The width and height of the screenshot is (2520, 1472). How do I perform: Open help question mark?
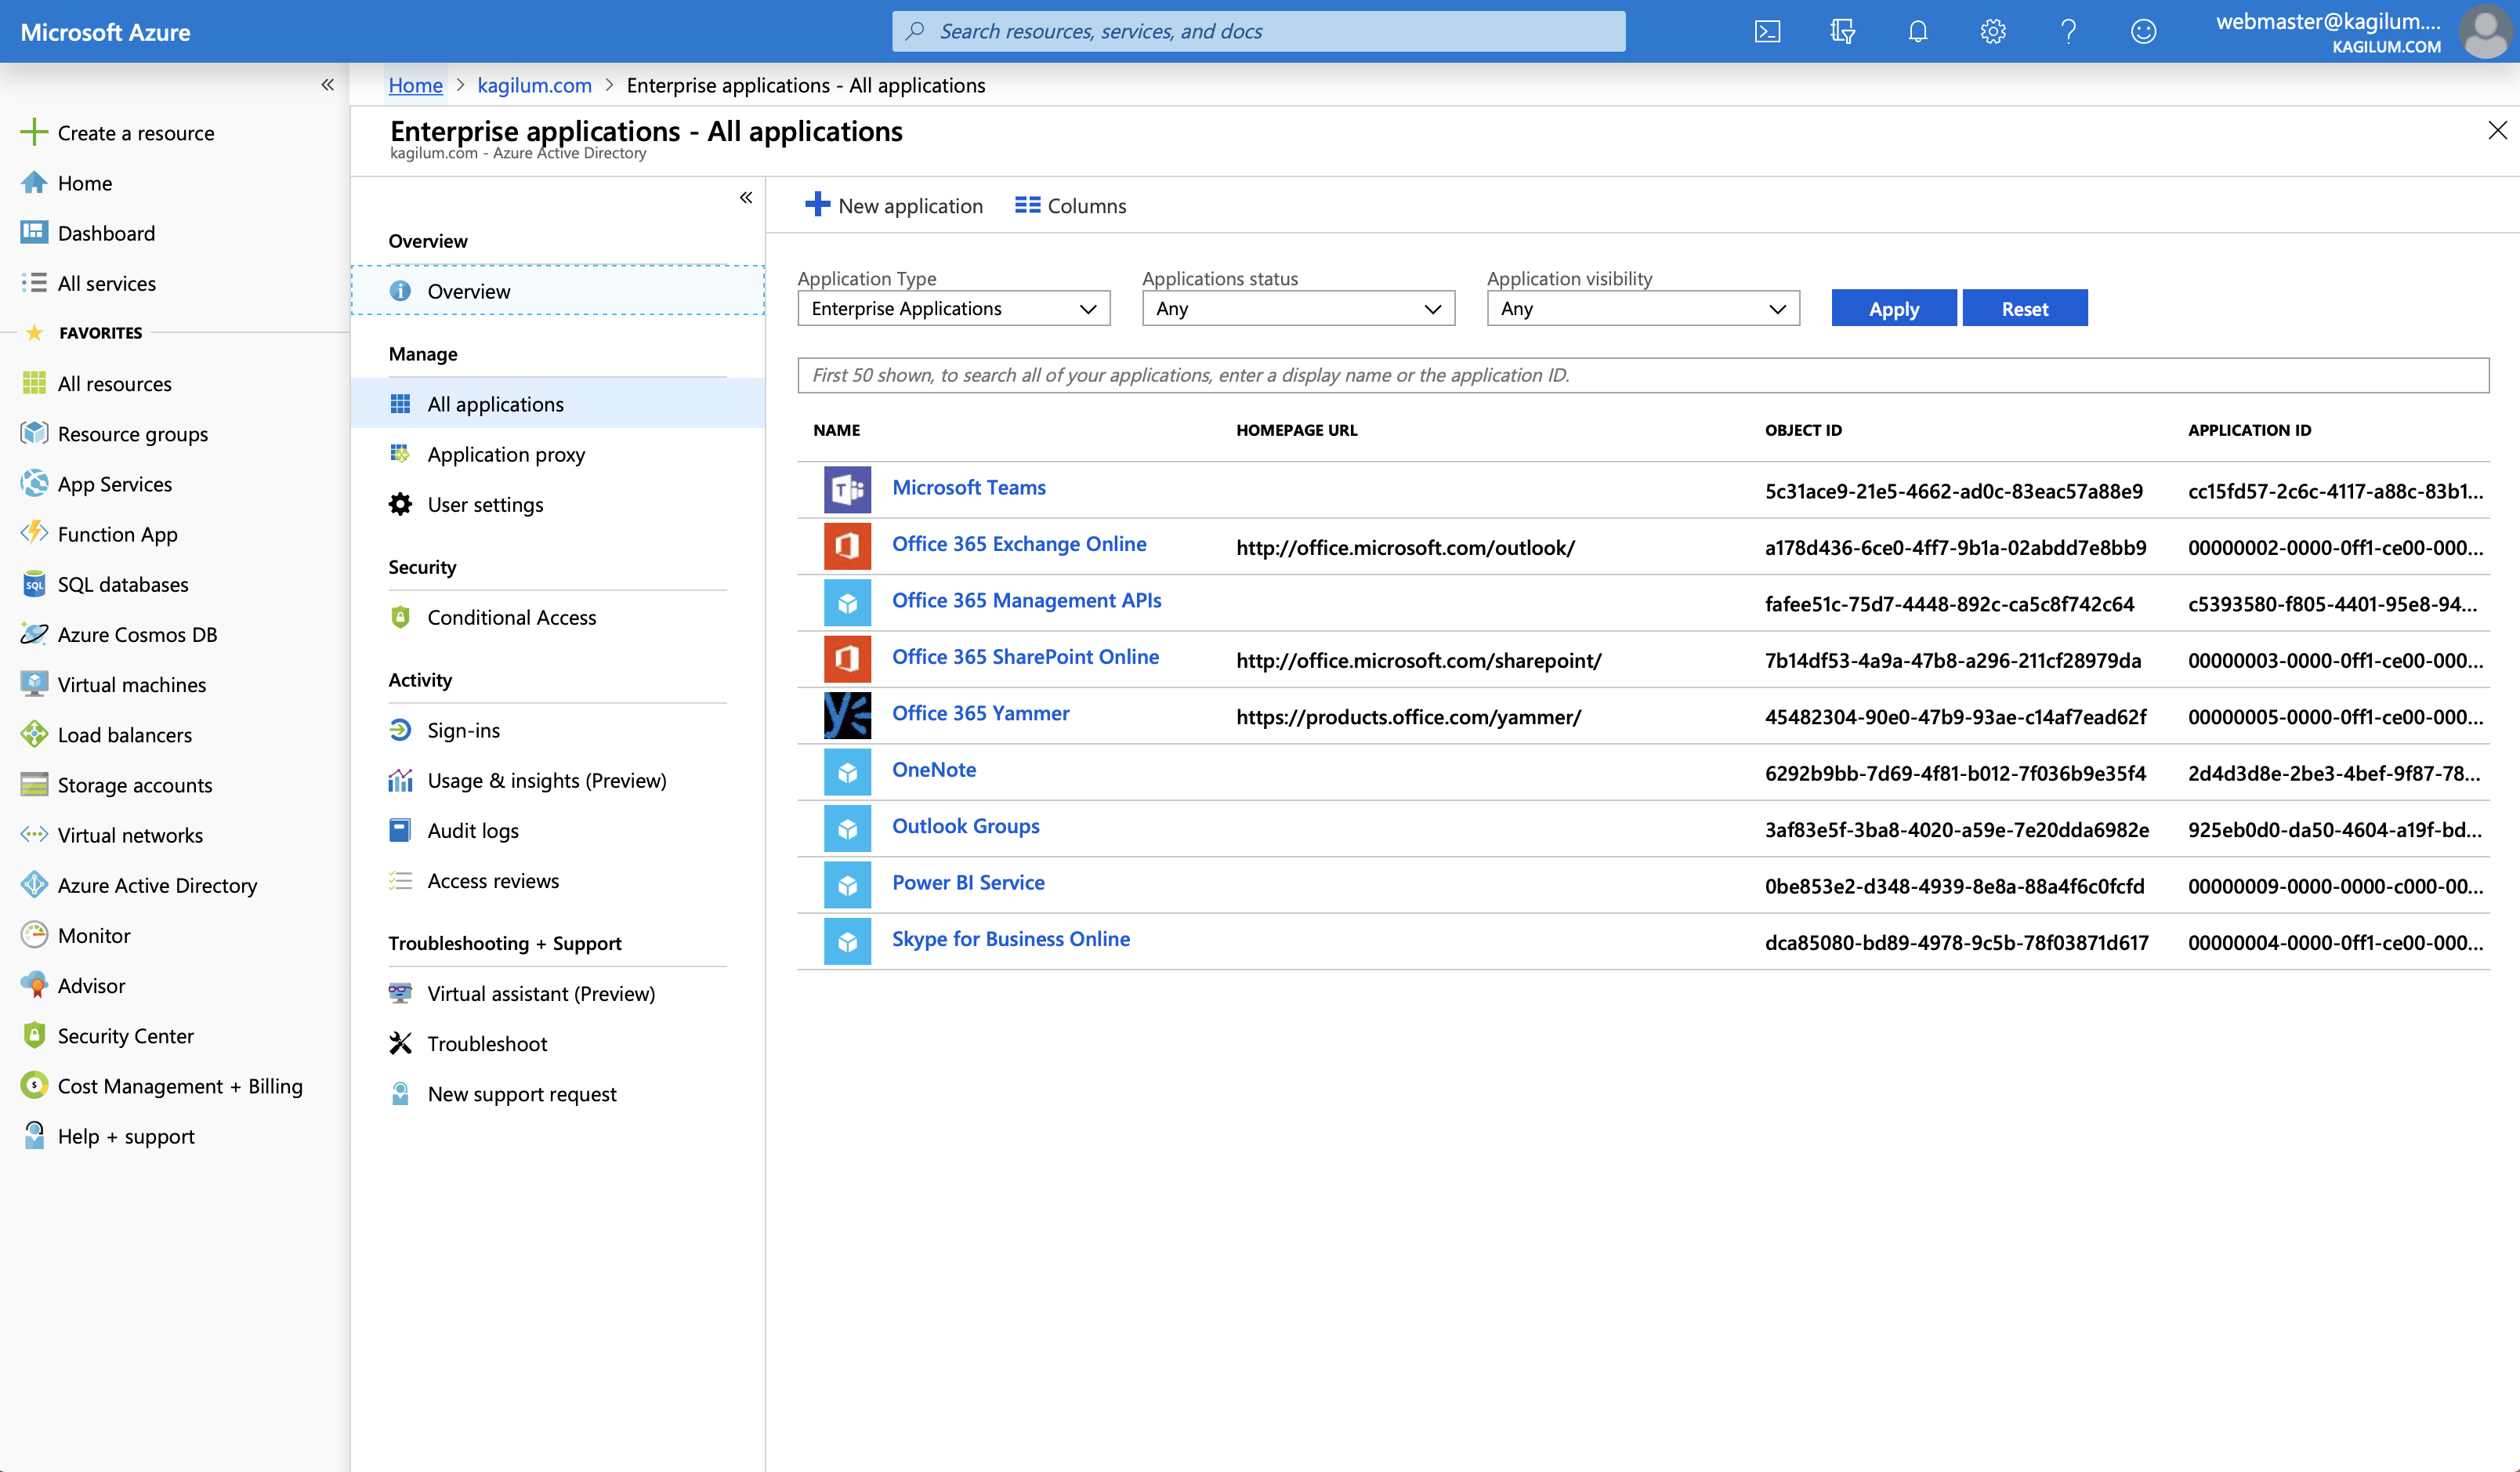2068,31
